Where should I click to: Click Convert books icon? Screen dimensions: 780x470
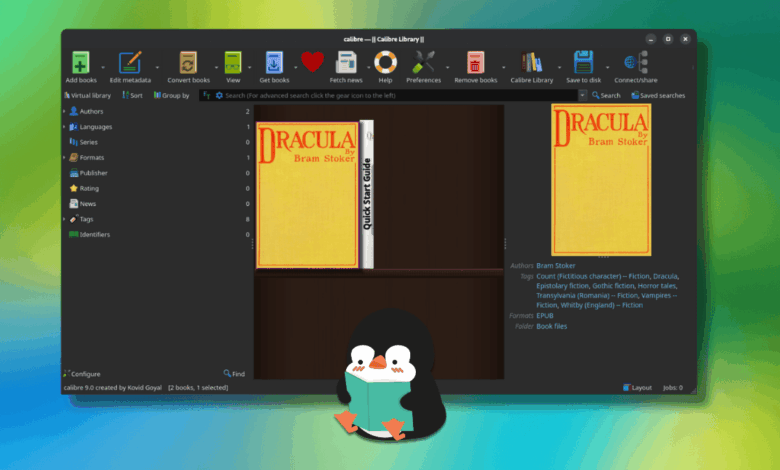(188, 63)
